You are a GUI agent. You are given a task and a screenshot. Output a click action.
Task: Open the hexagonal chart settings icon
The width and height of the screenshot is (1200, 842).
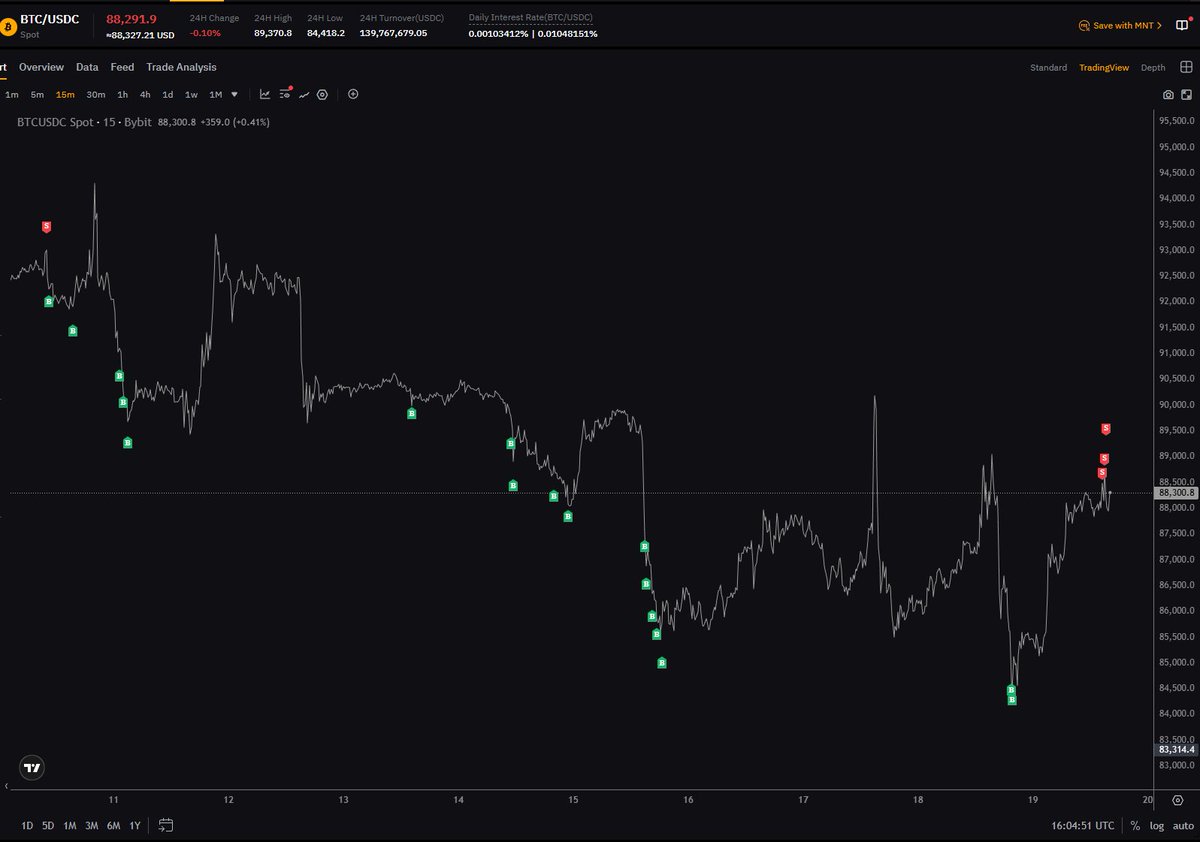pos(322,94)
